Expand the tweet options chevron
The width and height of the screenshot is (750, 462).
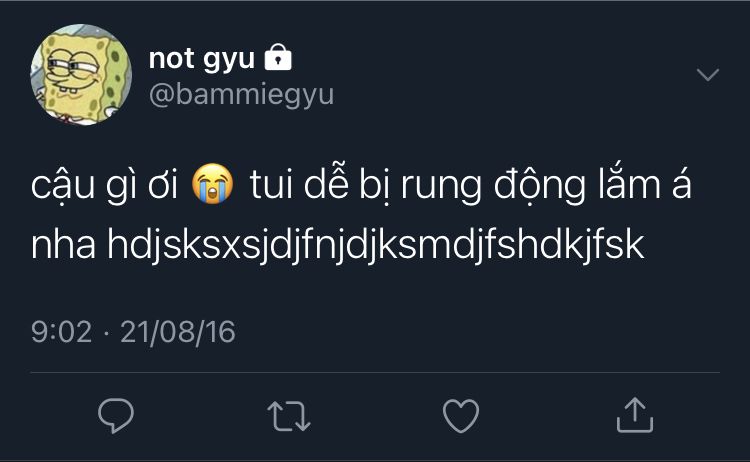[x=707, y=76]
